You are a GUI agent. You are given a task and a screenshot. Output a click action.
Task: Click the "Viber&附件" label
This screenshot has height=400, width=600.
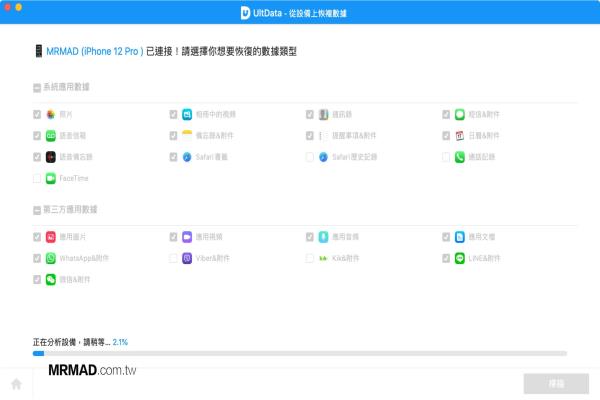(213, 258)
